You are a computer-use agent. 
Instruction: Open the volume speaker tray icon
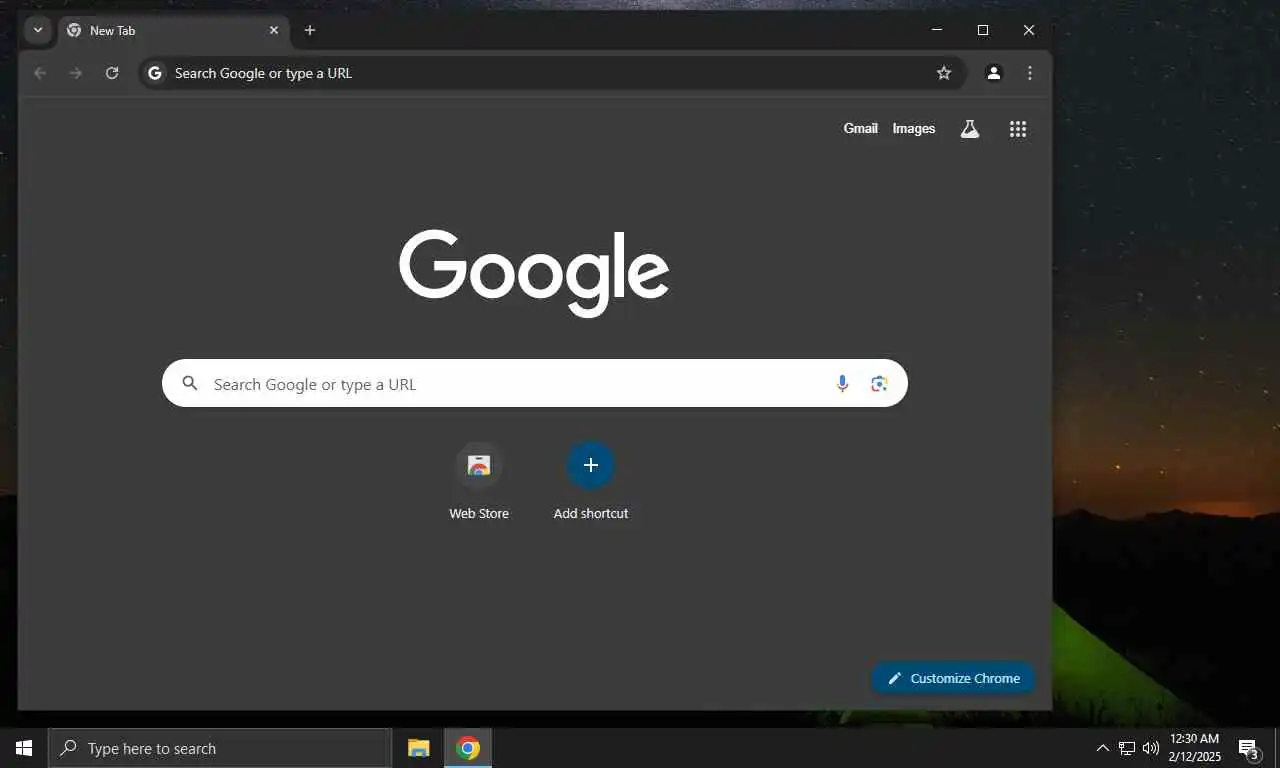[1151, 748]
